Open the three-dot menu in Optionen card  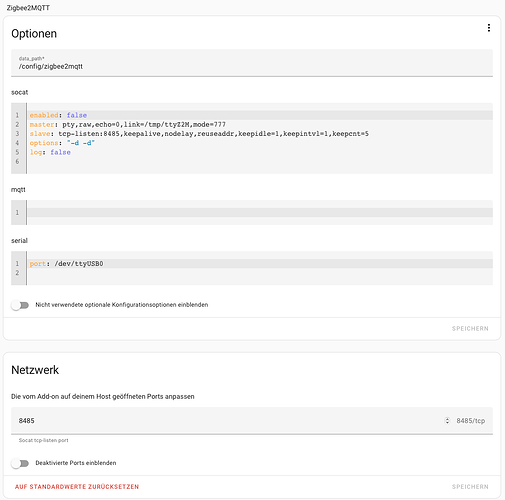489,28
